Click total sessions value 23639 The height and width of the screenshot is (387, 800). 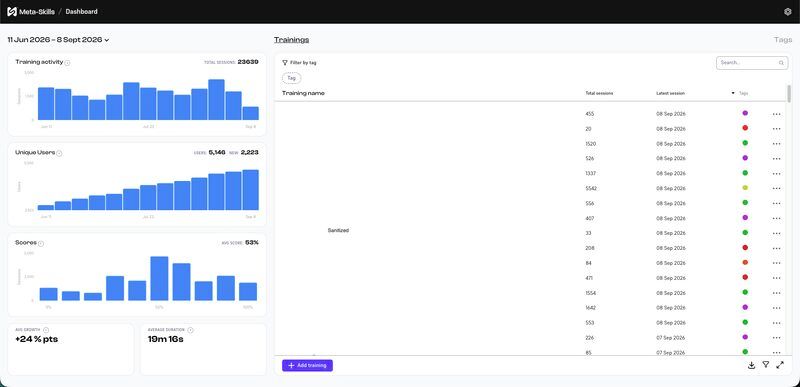tap(248, 62)
